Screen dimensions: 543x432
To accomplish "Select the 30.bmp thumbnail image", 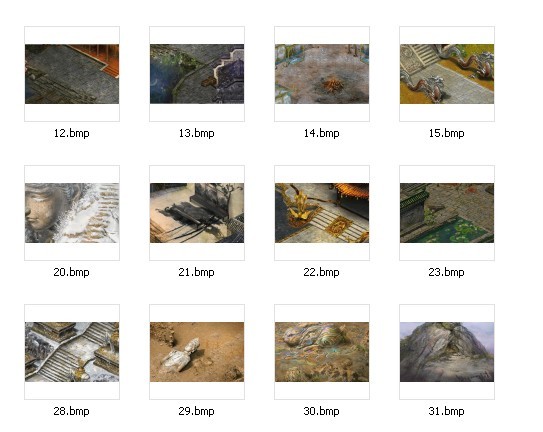I will (x=322, y=352).
